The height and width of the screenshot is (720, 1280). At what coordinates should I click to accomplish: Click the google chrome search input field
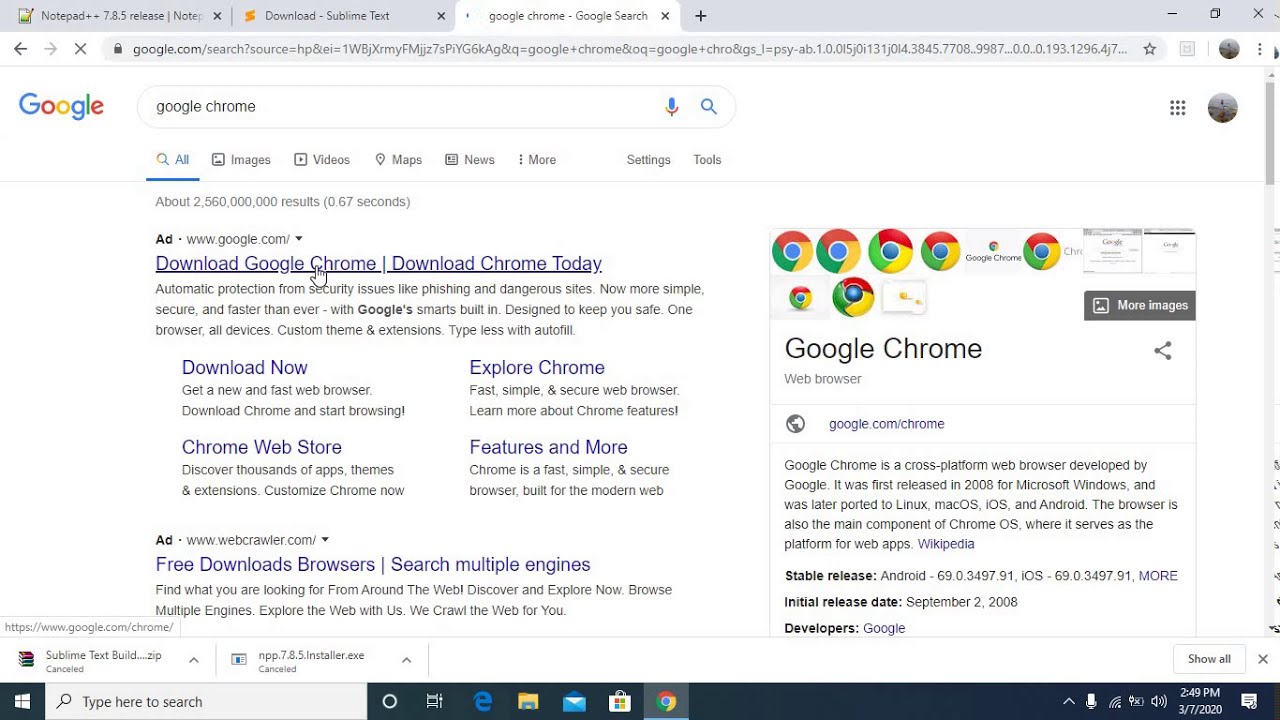coord(400,106)
